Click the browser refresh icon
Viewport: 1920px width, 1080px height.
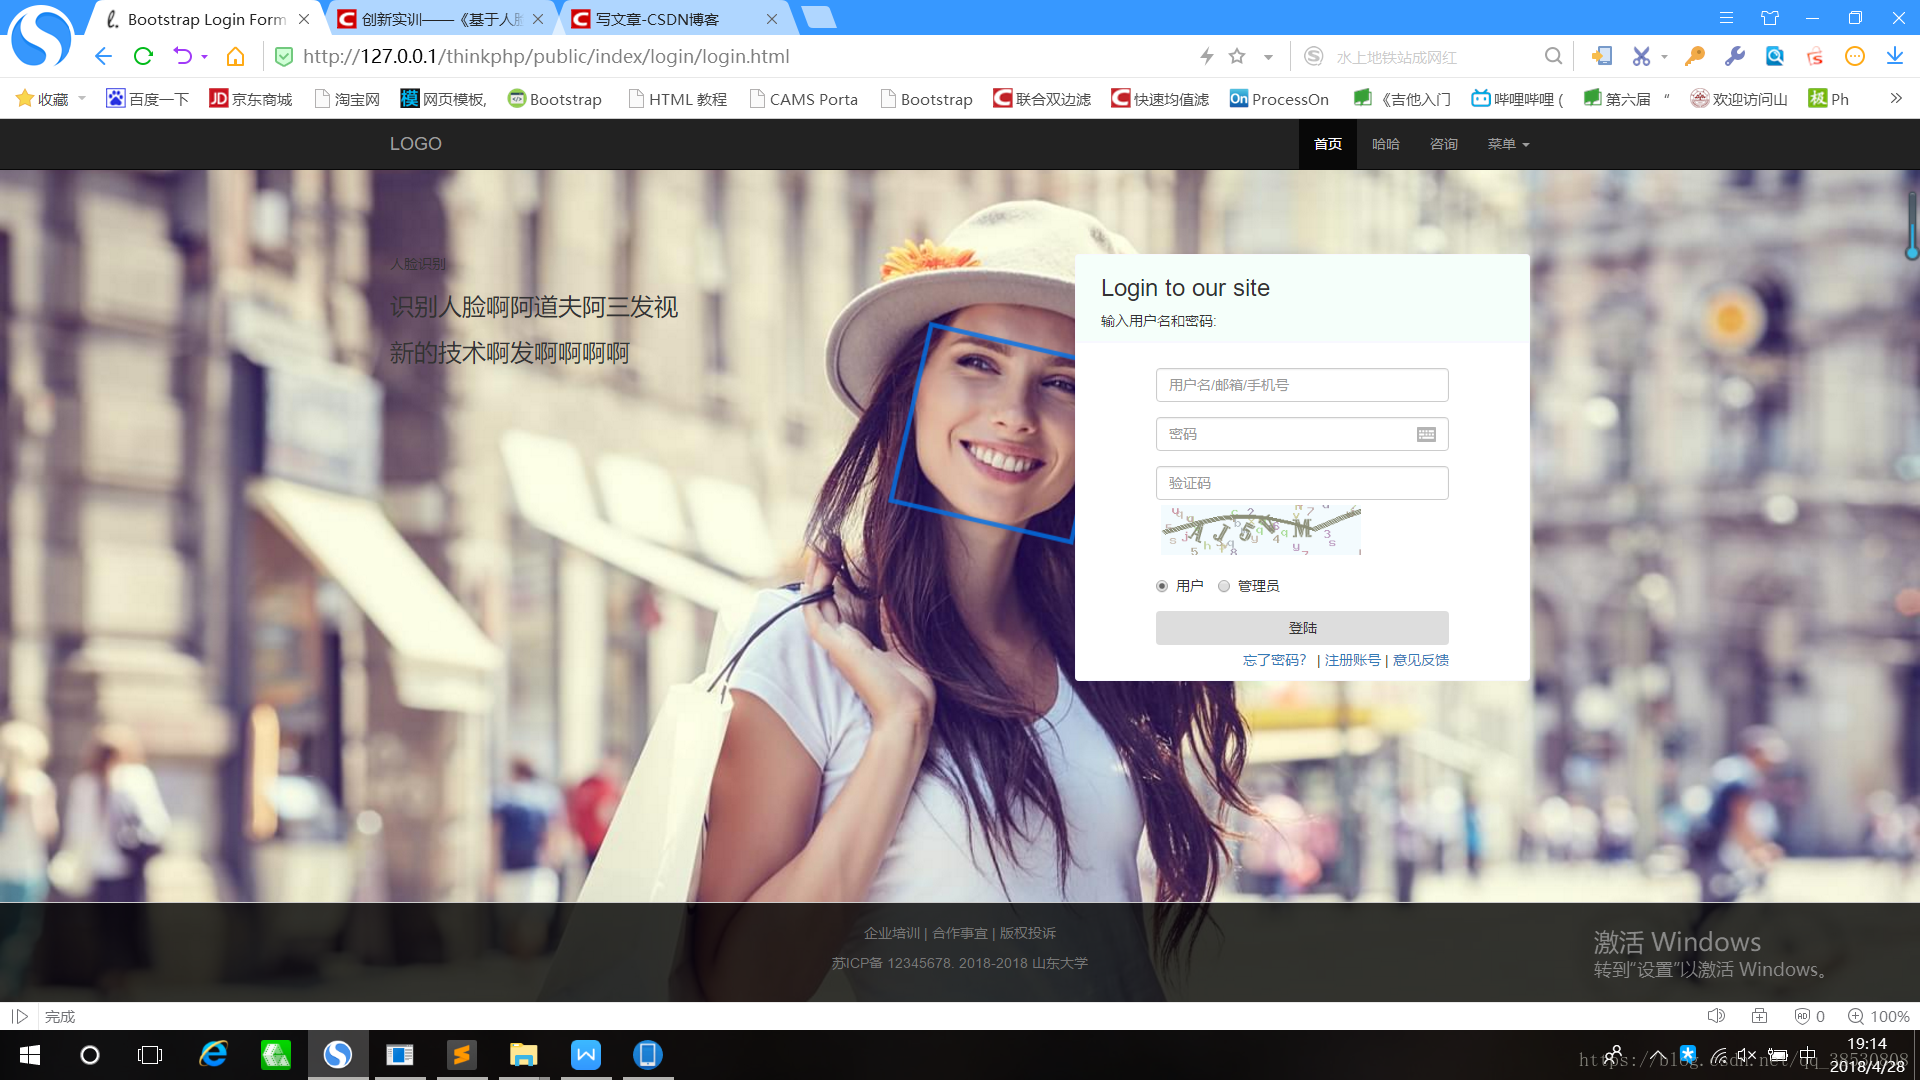tap(143, 56)
